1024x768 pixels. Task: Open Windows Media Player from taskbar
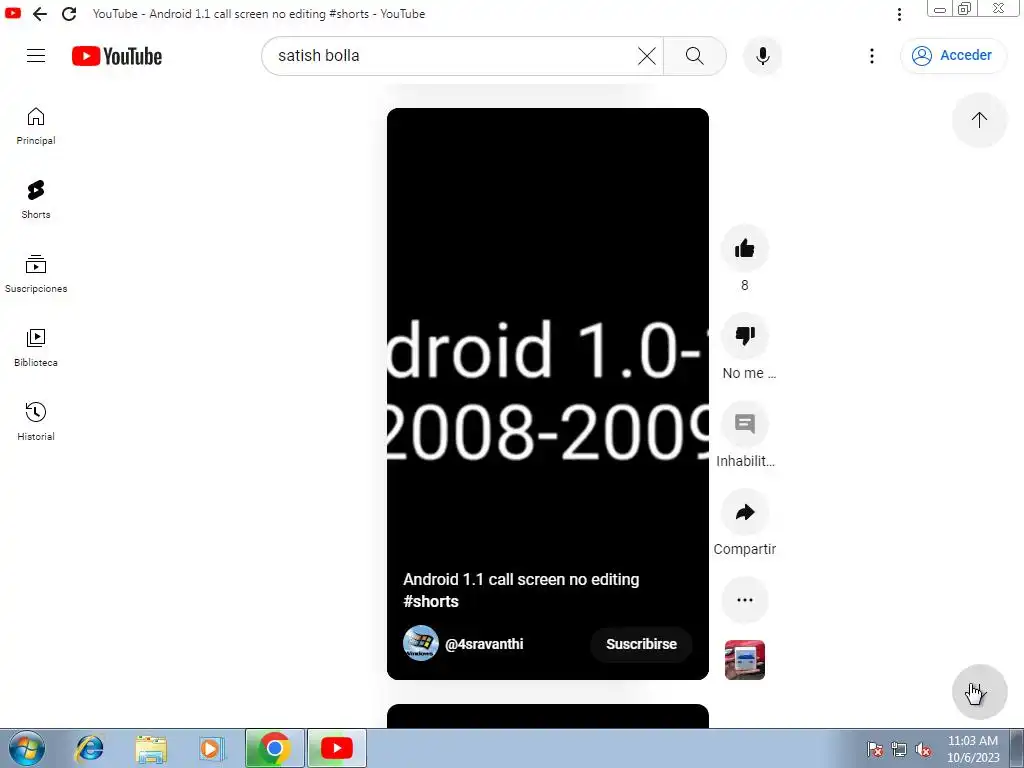point(212,748)
